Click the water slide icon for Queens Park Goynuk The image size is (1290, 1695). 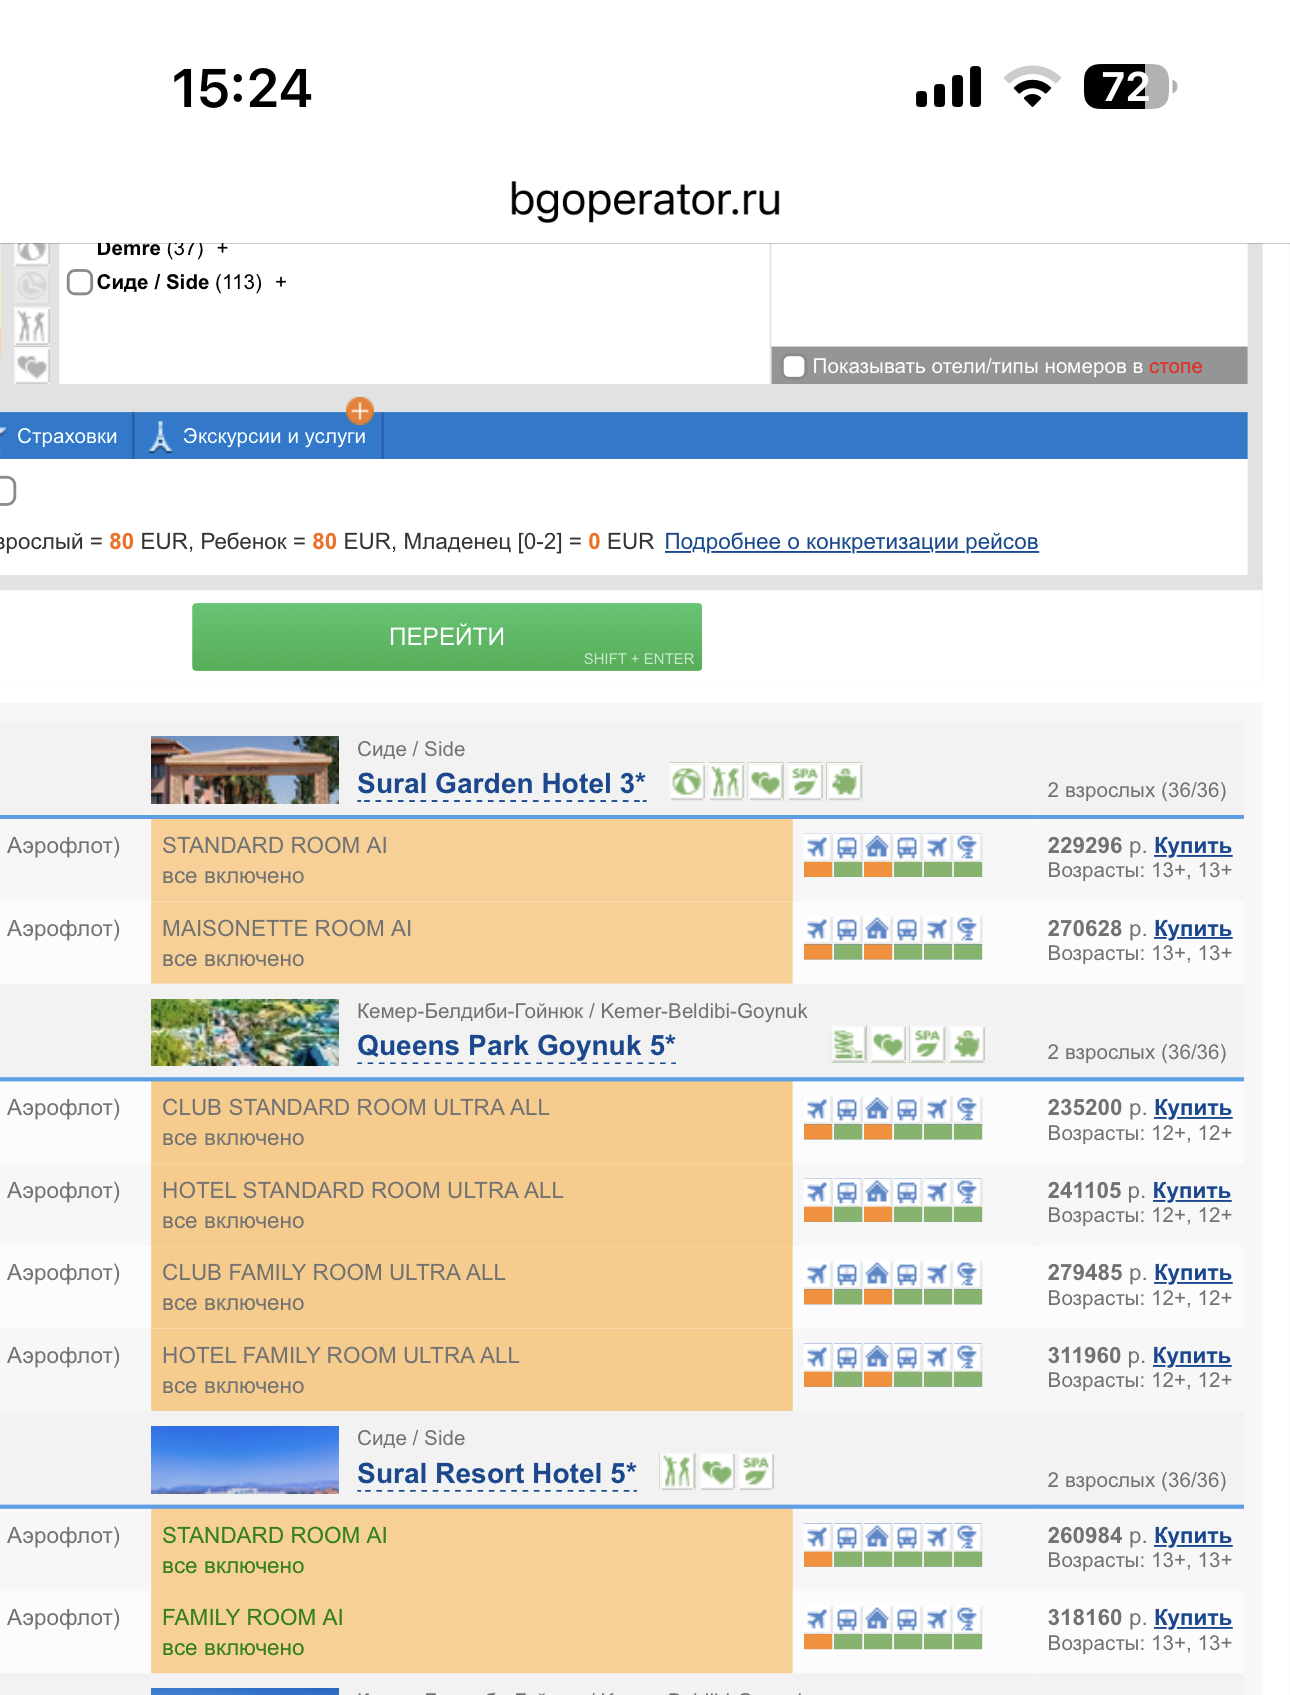point(848,1044)
